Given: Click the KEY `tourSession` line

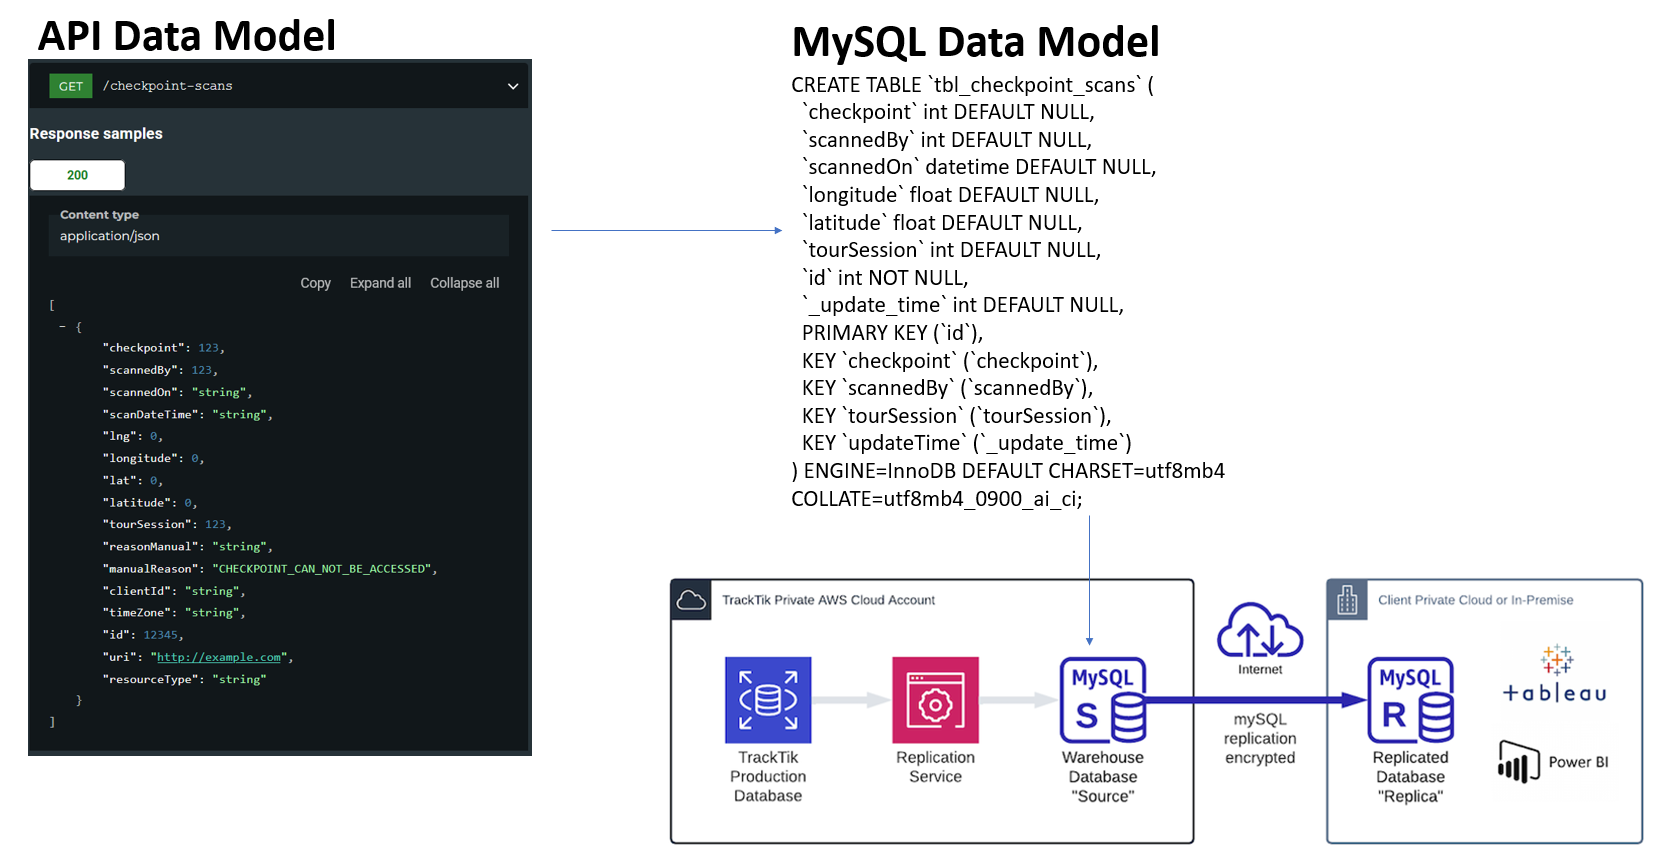Looking at the screenshot, I should point(957,416).
